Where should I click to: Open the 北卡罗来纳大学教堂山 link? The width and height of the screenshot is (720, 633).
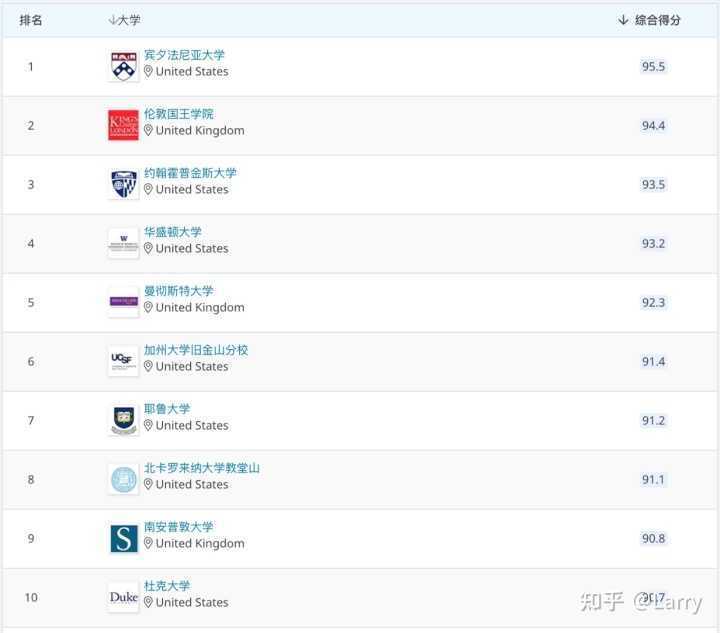[201, 468]
